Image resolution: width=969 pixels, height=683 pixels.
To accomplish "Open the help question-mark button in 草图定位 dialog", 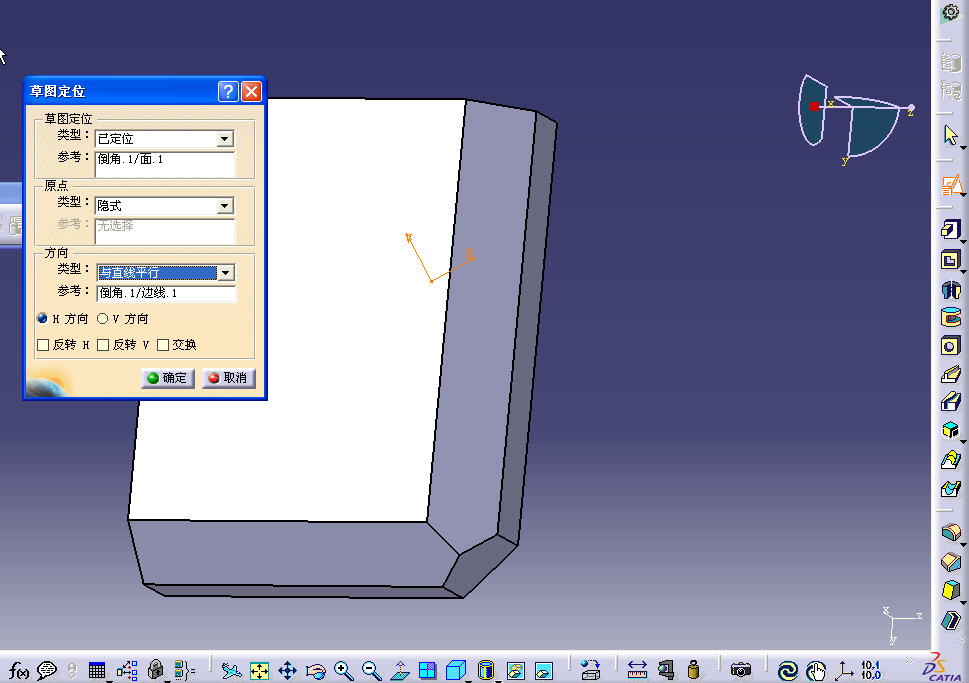I will pyautogui.click(x=228, y=91).
